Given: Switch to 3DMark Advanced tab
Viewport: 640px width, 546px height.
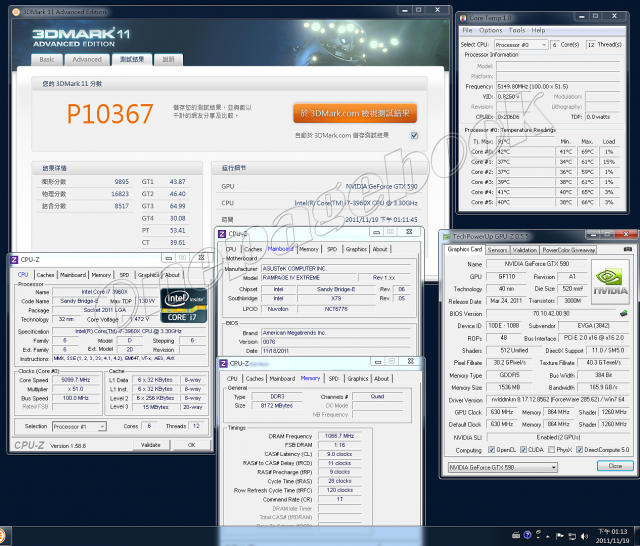Looking at the screenshot, I should click(x=87, y=60).
